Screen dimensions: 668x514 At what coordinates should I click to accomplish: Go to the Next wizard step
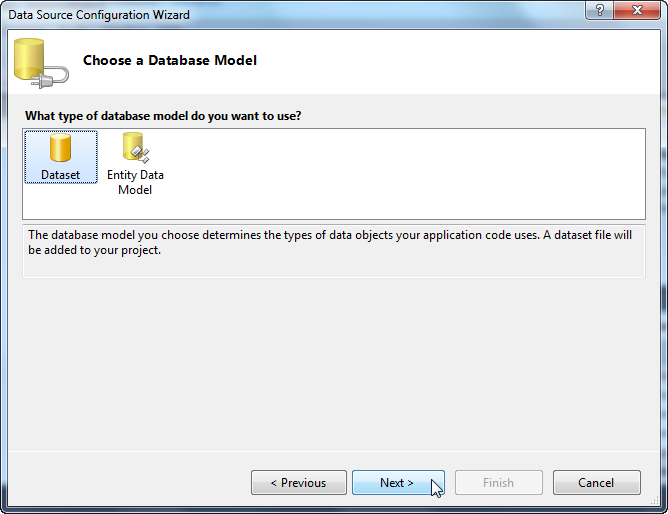(x=398, y=482)
